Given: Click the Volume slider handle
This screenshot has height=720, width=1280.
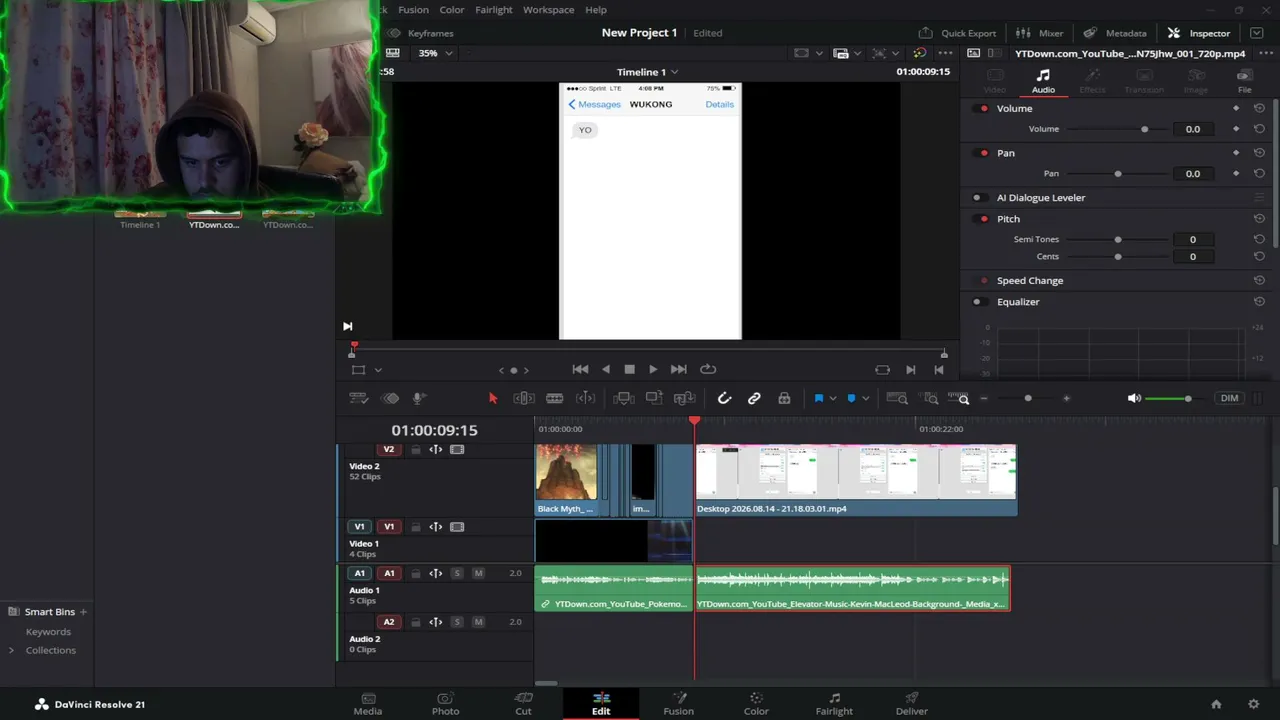Looking at the screenshot, I should click(x=1145, y=129).
